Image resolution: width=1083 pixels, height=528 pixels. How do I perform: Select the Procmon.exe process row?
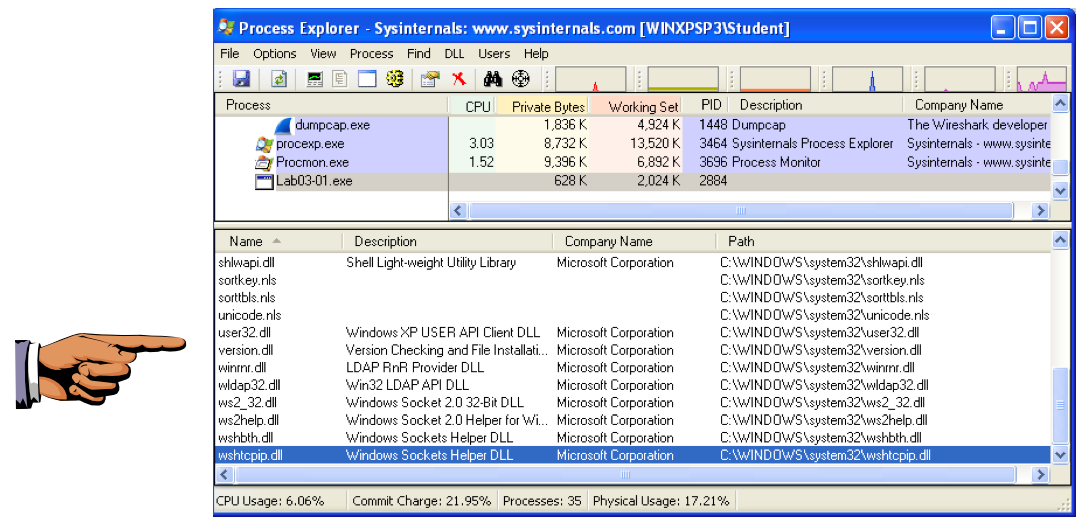633,162
